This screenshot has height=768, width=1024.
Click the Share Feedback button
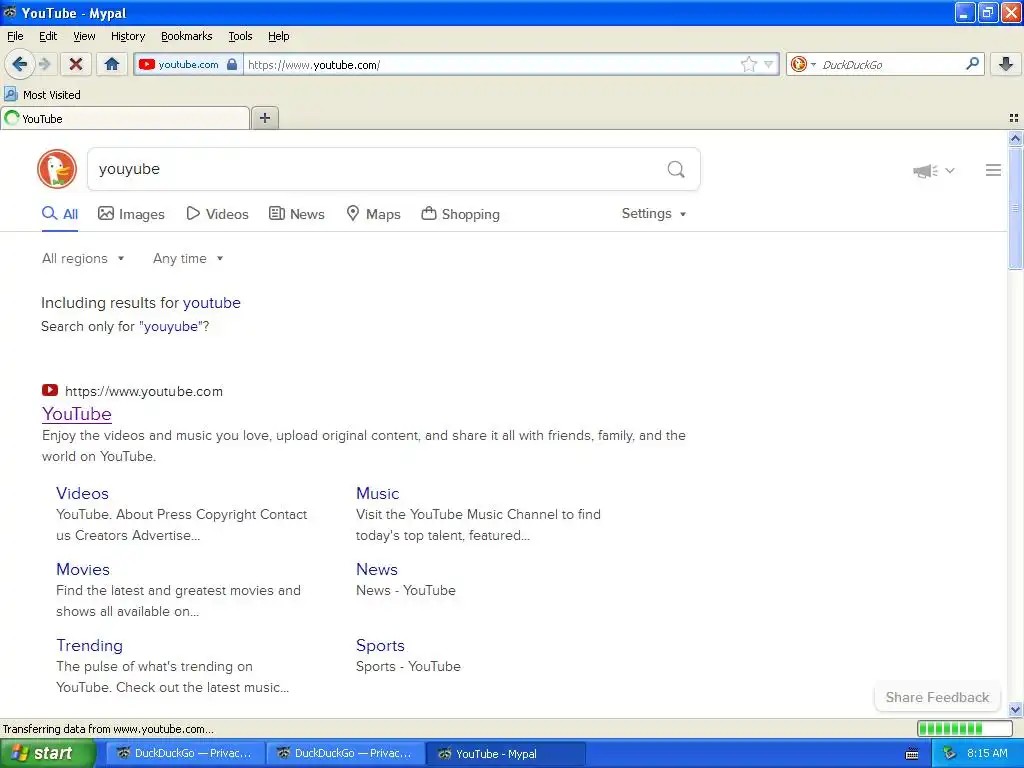pyautogui.click(x=937, y=697)
